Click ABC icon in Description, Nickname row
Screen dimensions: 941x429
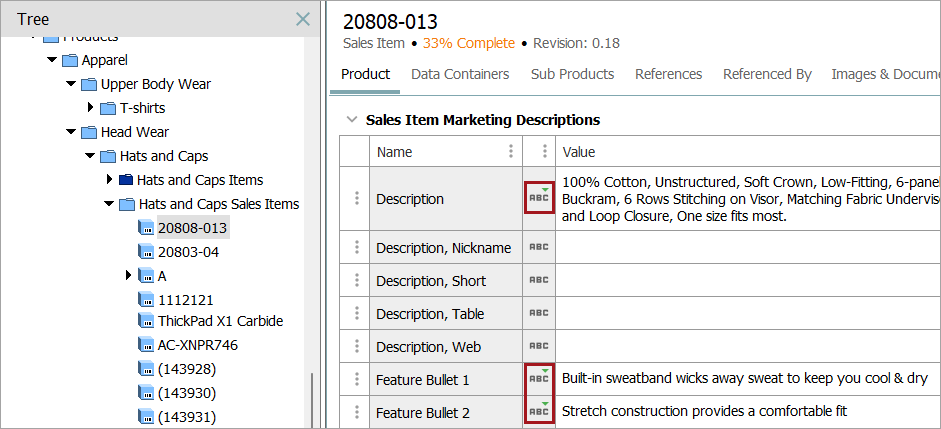click(x=539, y=247)
